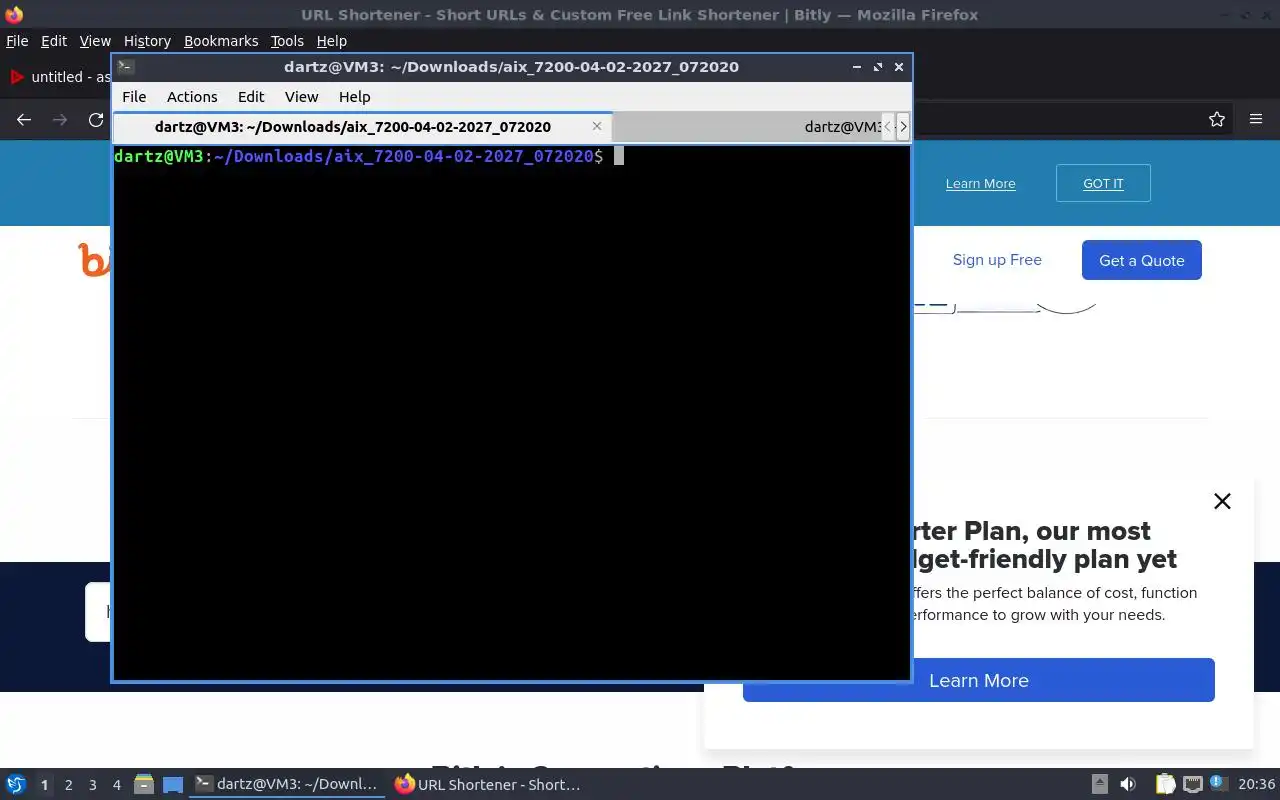This screenshot has height=800, width=1280.
Task: Switch to workspace 1
Action: tap(44, 785)
